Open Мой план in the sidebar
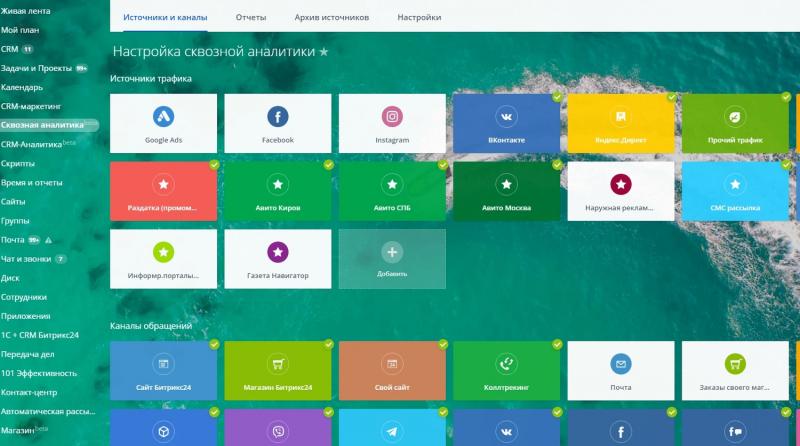 [x=20, y=30]
